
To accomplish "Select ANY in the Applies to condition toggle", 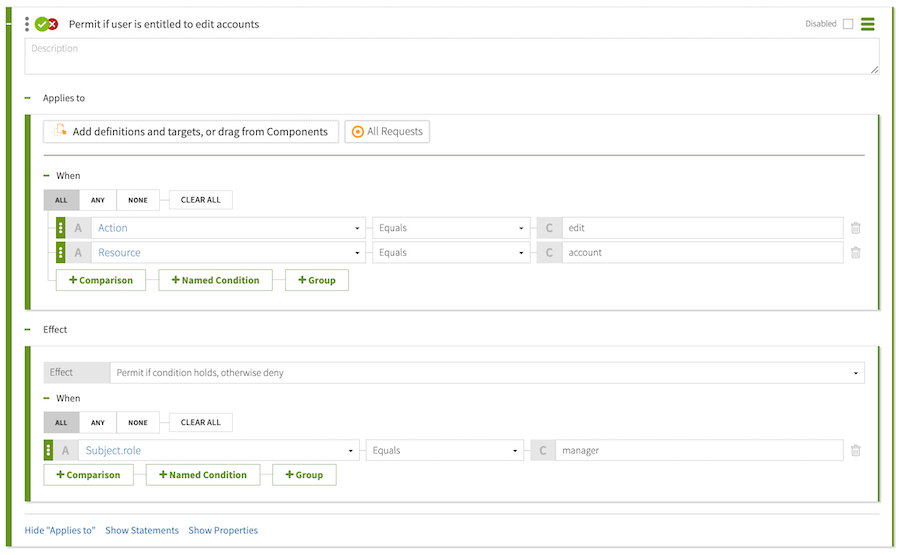I will coord(98,200).
